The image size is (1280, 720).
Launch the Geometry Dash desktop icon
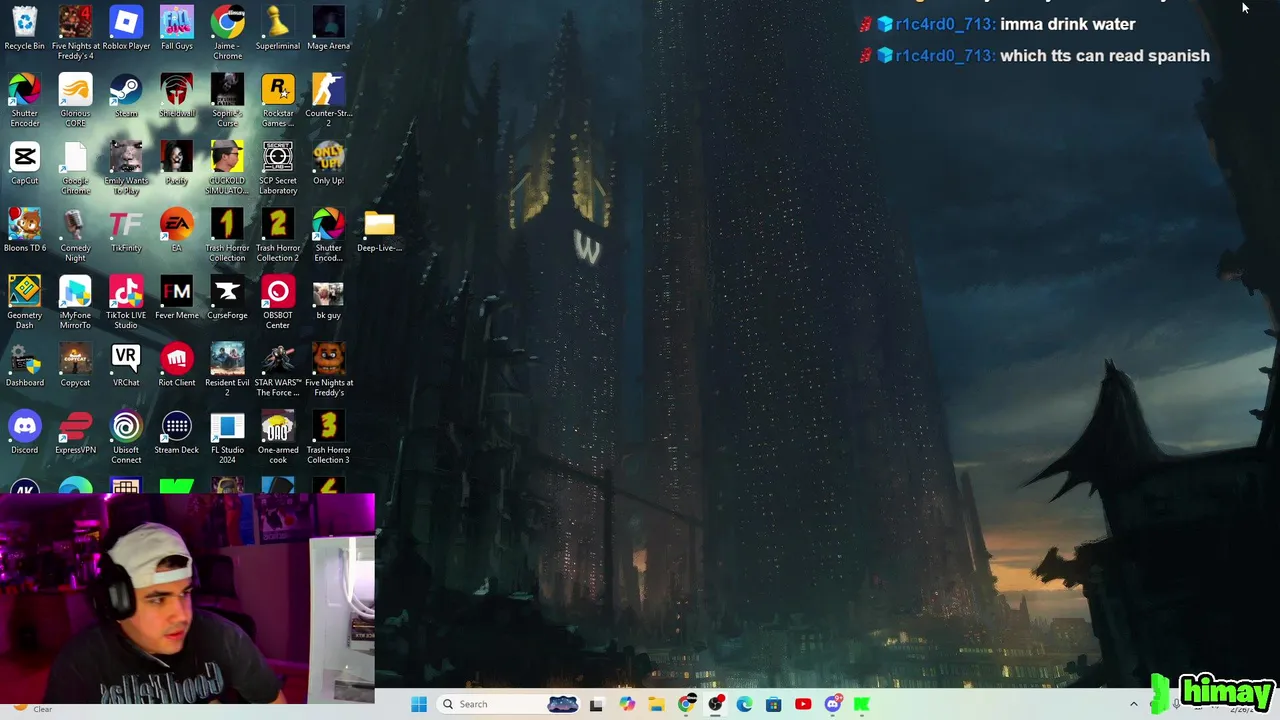(24, 302)
